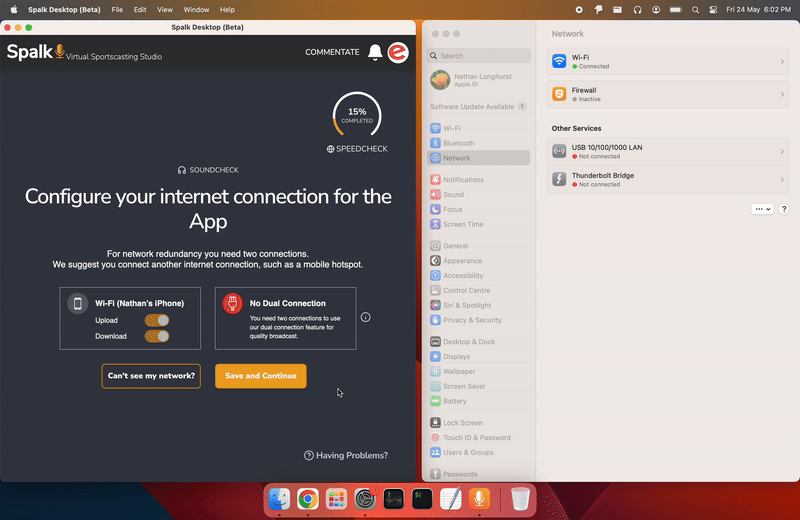Open the Edit menu
Viewport: 800px width, 520px height.
(x=140, y=10)
